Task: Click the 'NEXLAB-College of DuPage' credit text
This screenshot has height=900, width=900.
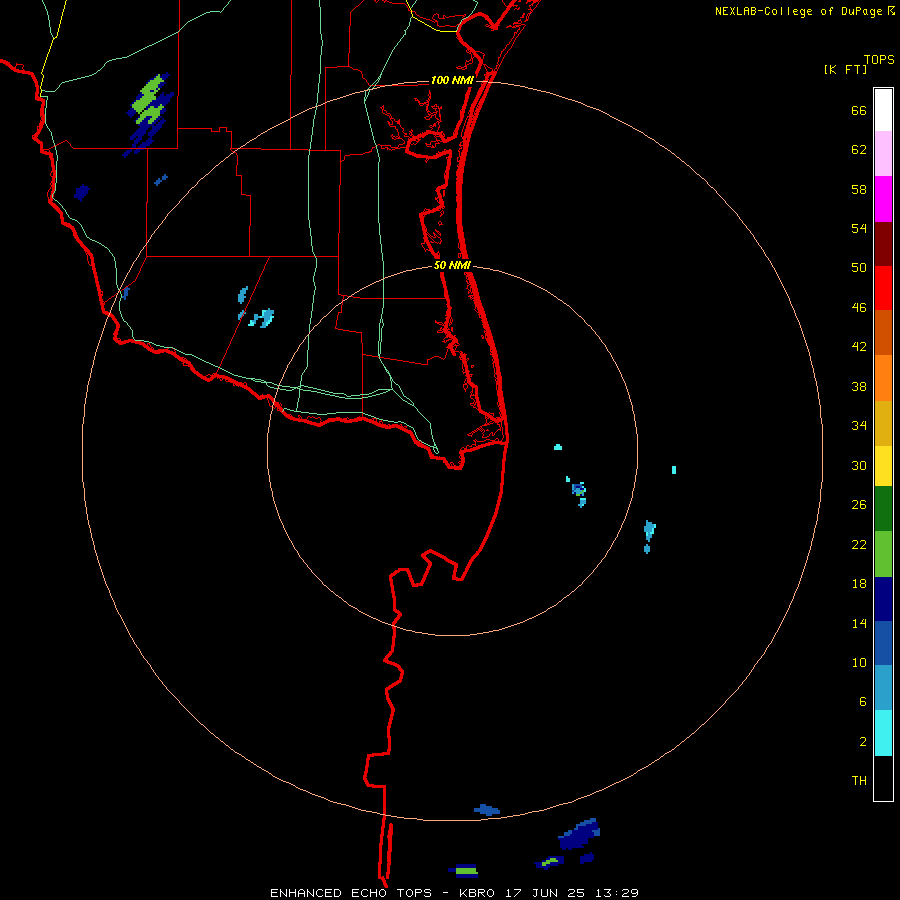Action: 798,11
